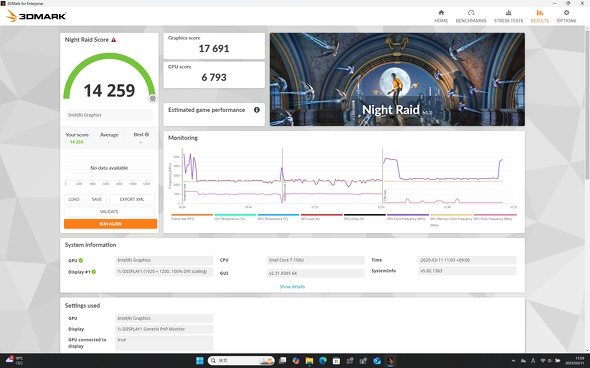590x368 pixels.
Task: Open the HOME tab in 3DMark
Action: (441, 16)
